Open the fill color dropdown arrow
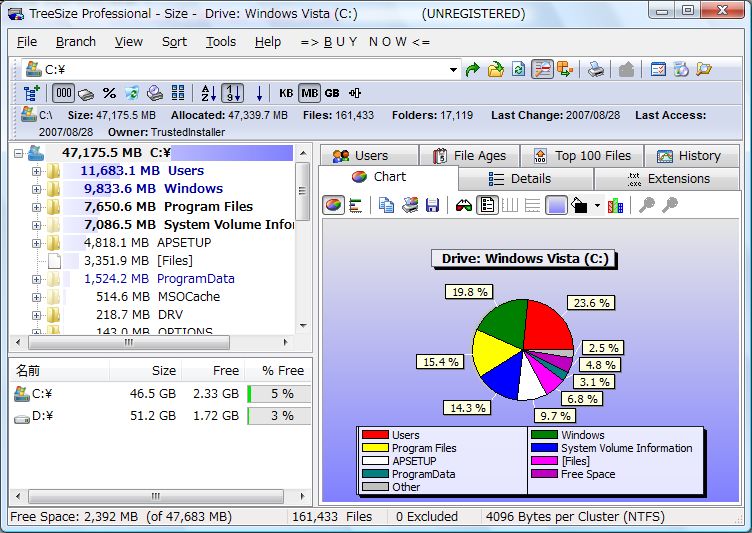This screenshot has height=533, width=752. coord(597,206)
